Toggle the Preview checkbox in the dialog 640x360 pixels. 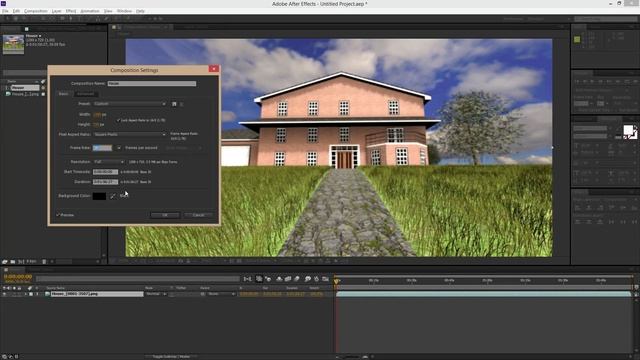coord(58,215)
